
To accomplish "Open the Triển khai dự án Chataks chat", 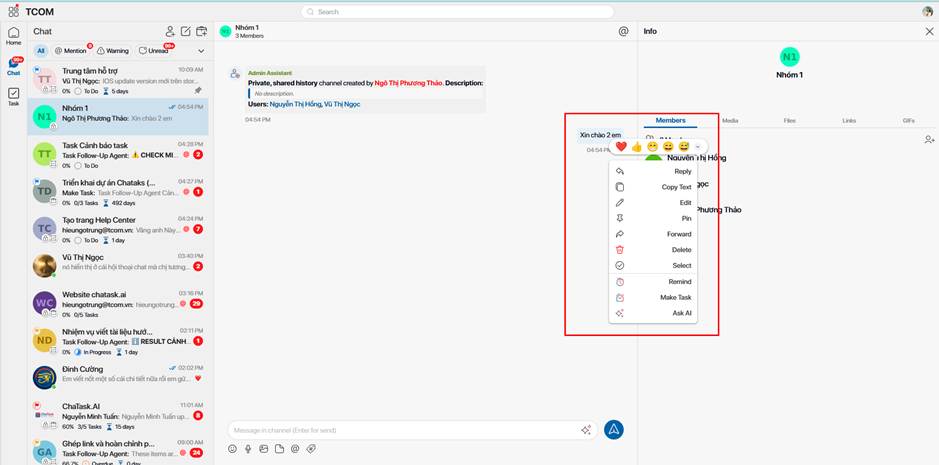I will point(120,192).
